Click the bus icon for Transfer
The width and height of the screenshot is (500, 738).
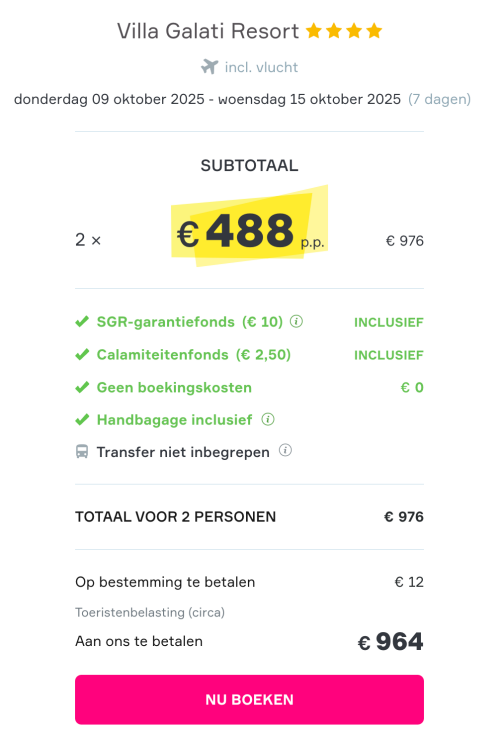click(82, 452)
